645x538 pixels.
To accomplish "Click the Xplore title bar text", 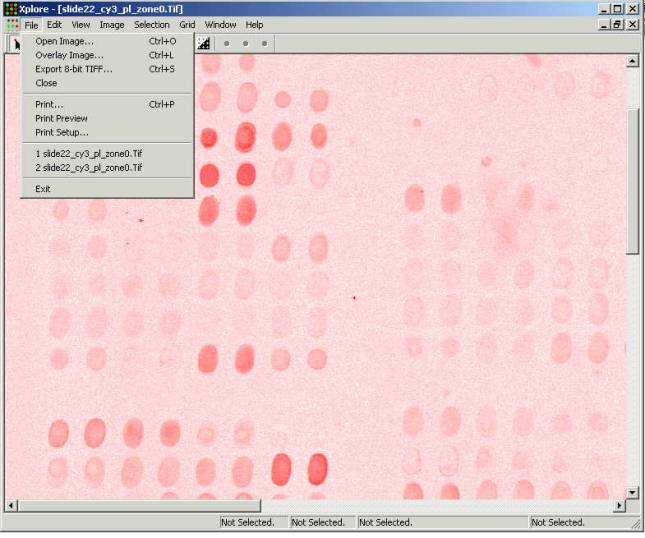I will [x=101, y=9].
